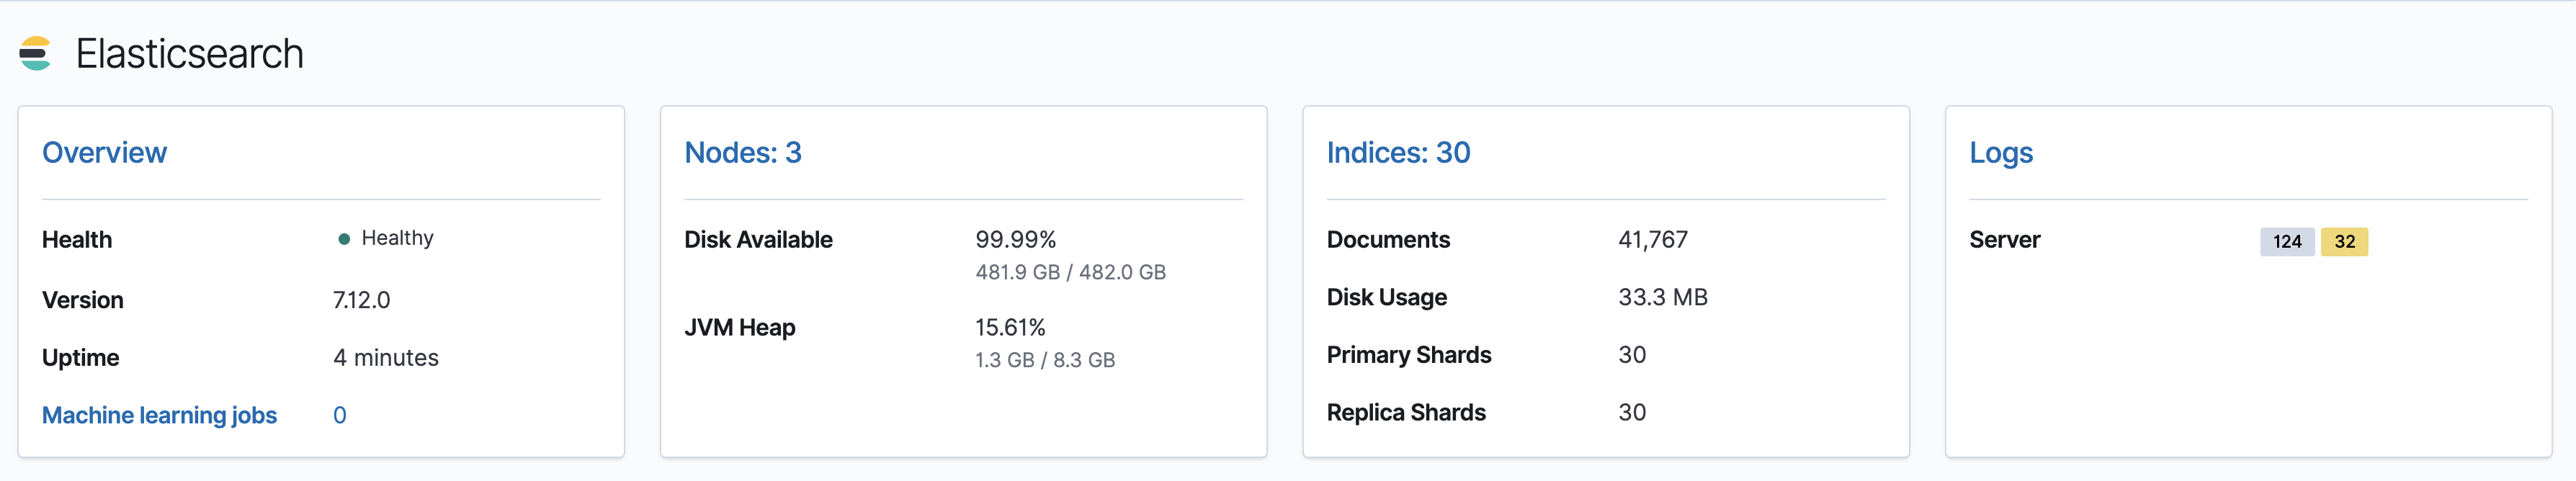Click the yellow 32 server log badge
This screenshot has width=2576, height=481.
(2344, 242)
